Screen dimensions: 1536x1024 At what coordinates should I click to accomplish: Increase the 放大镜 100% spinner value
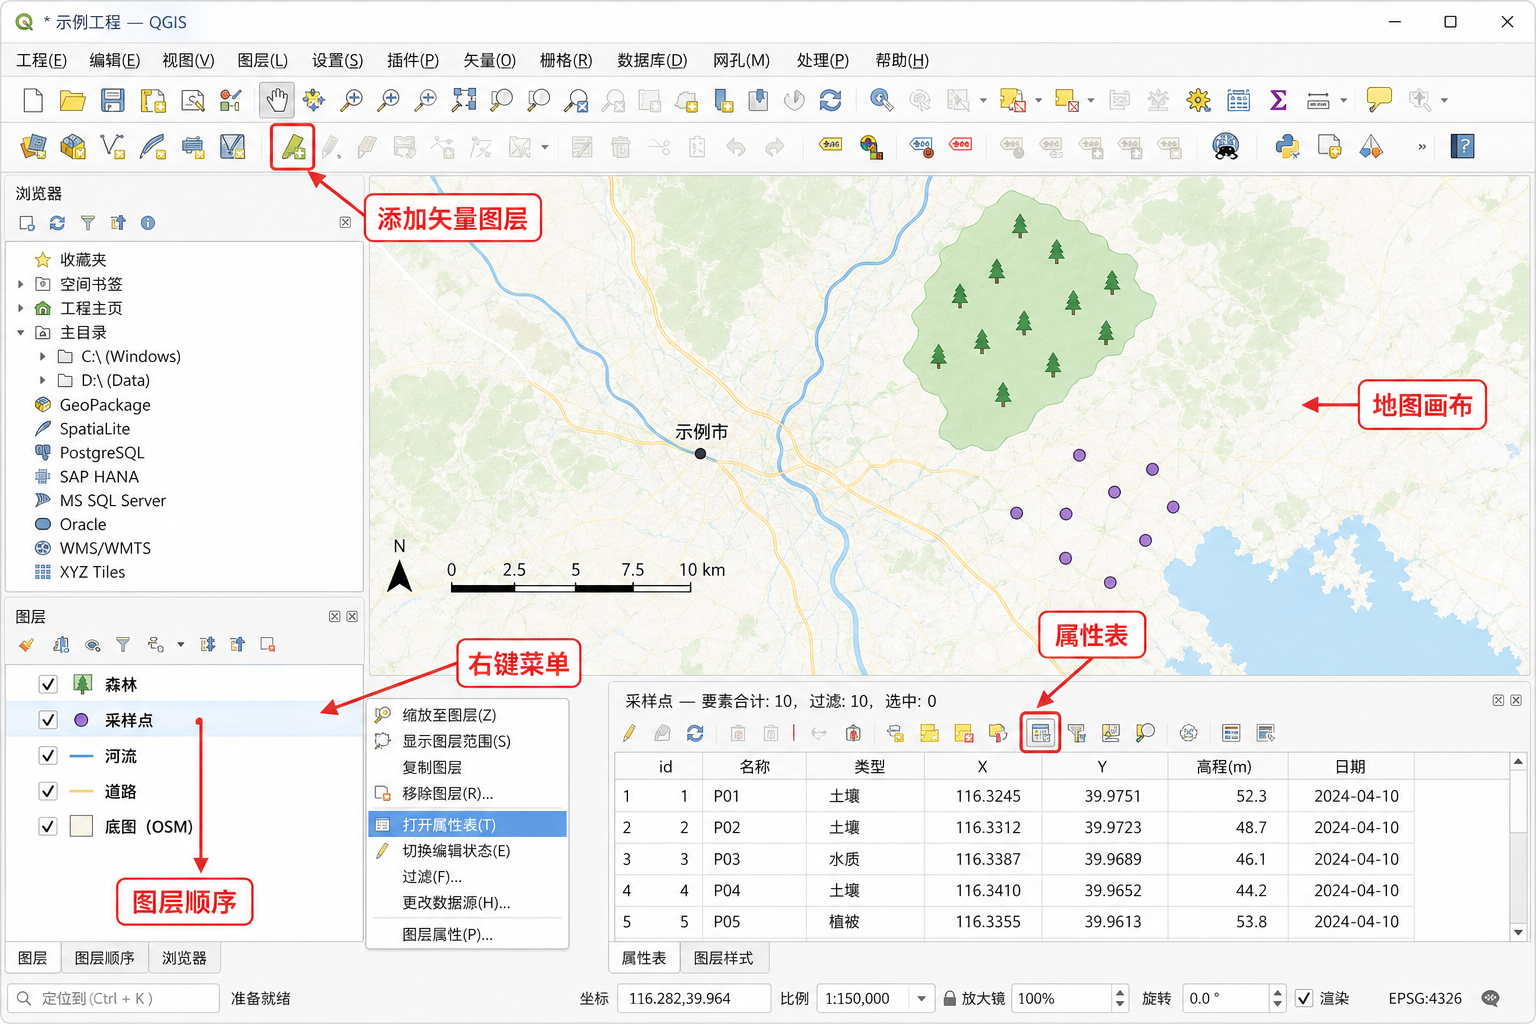tap(1120, 992)
